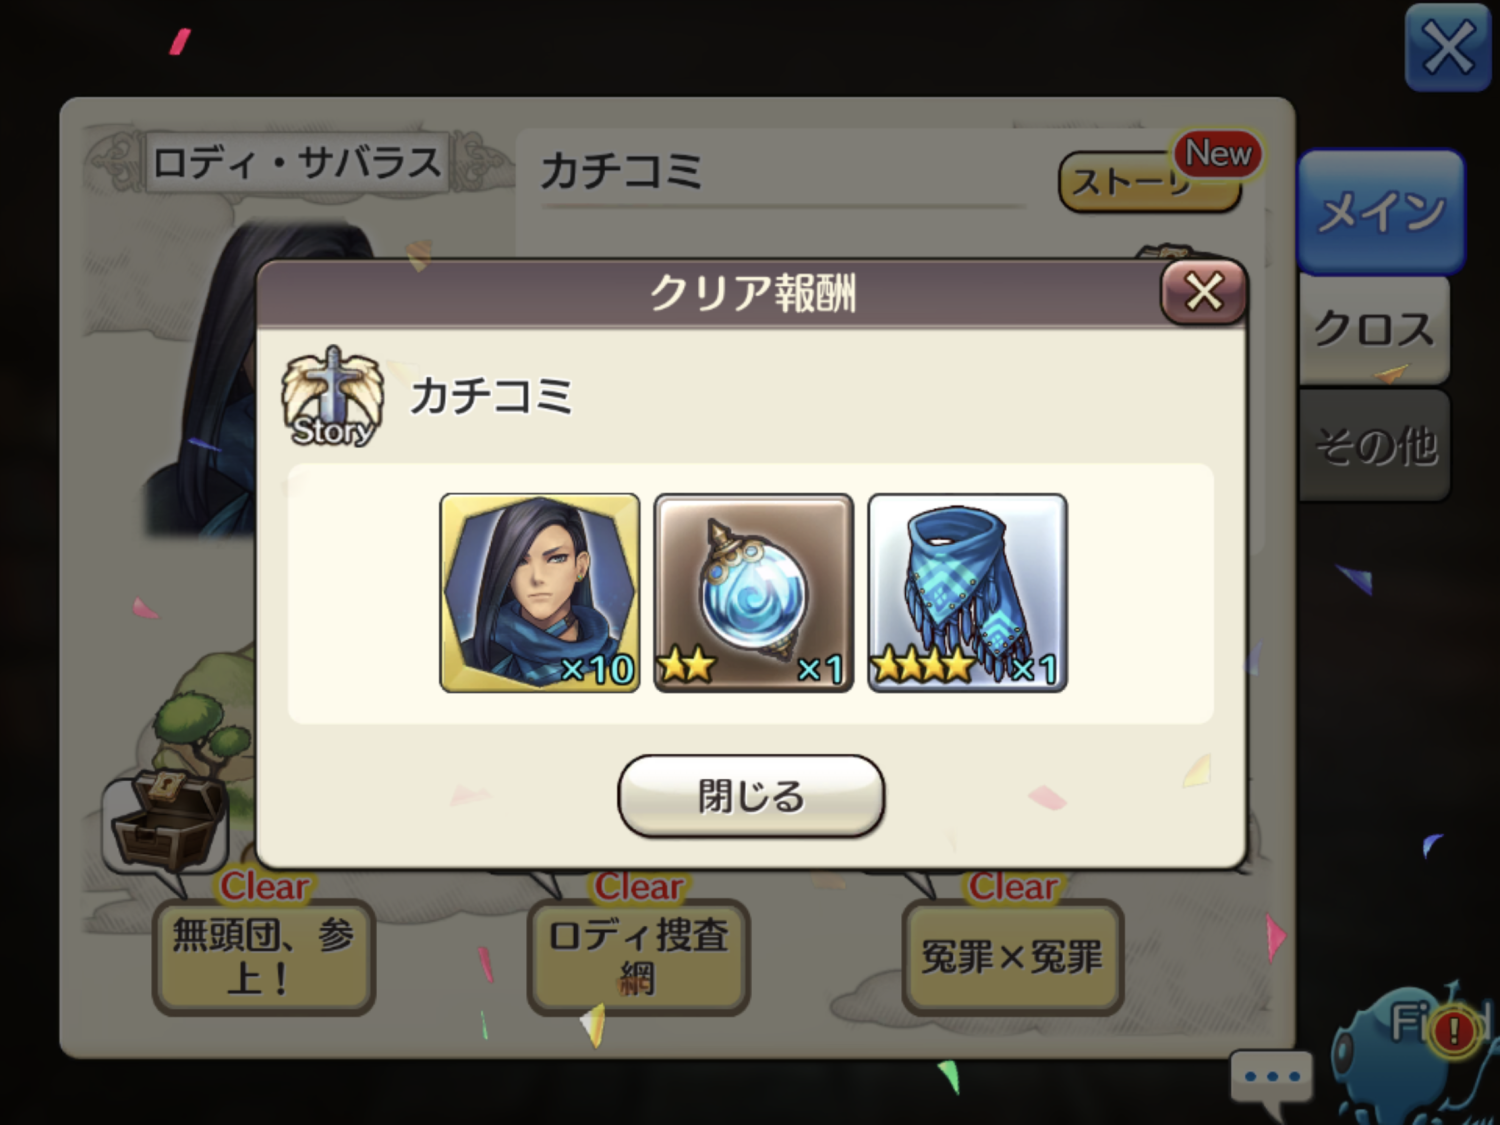Tap the red exclamation notification badge
Image resolution: width=1500 pixels, height=1125 pixels.
[x=1455, y=1030]
